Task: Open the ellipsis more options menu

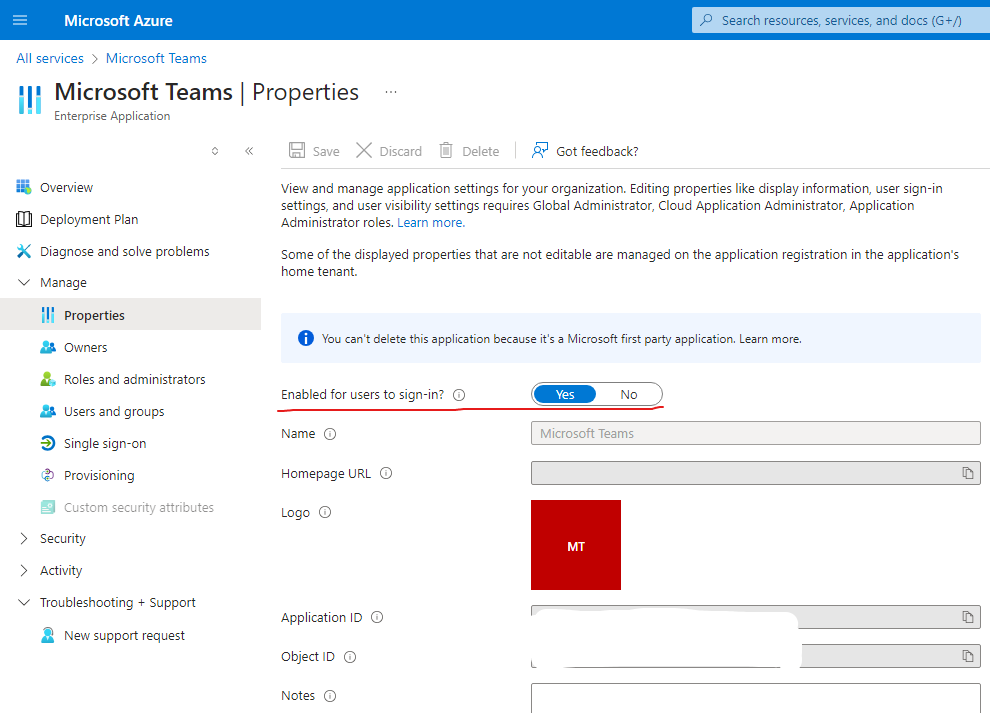Action: point(391,92)
